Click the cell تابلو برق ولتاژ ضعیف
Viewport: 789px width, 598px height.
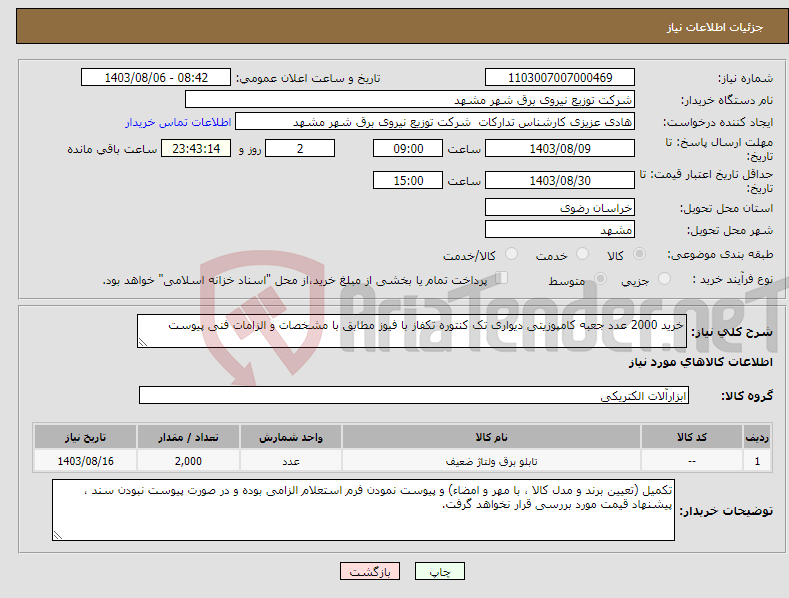click(x=491, y=461)
